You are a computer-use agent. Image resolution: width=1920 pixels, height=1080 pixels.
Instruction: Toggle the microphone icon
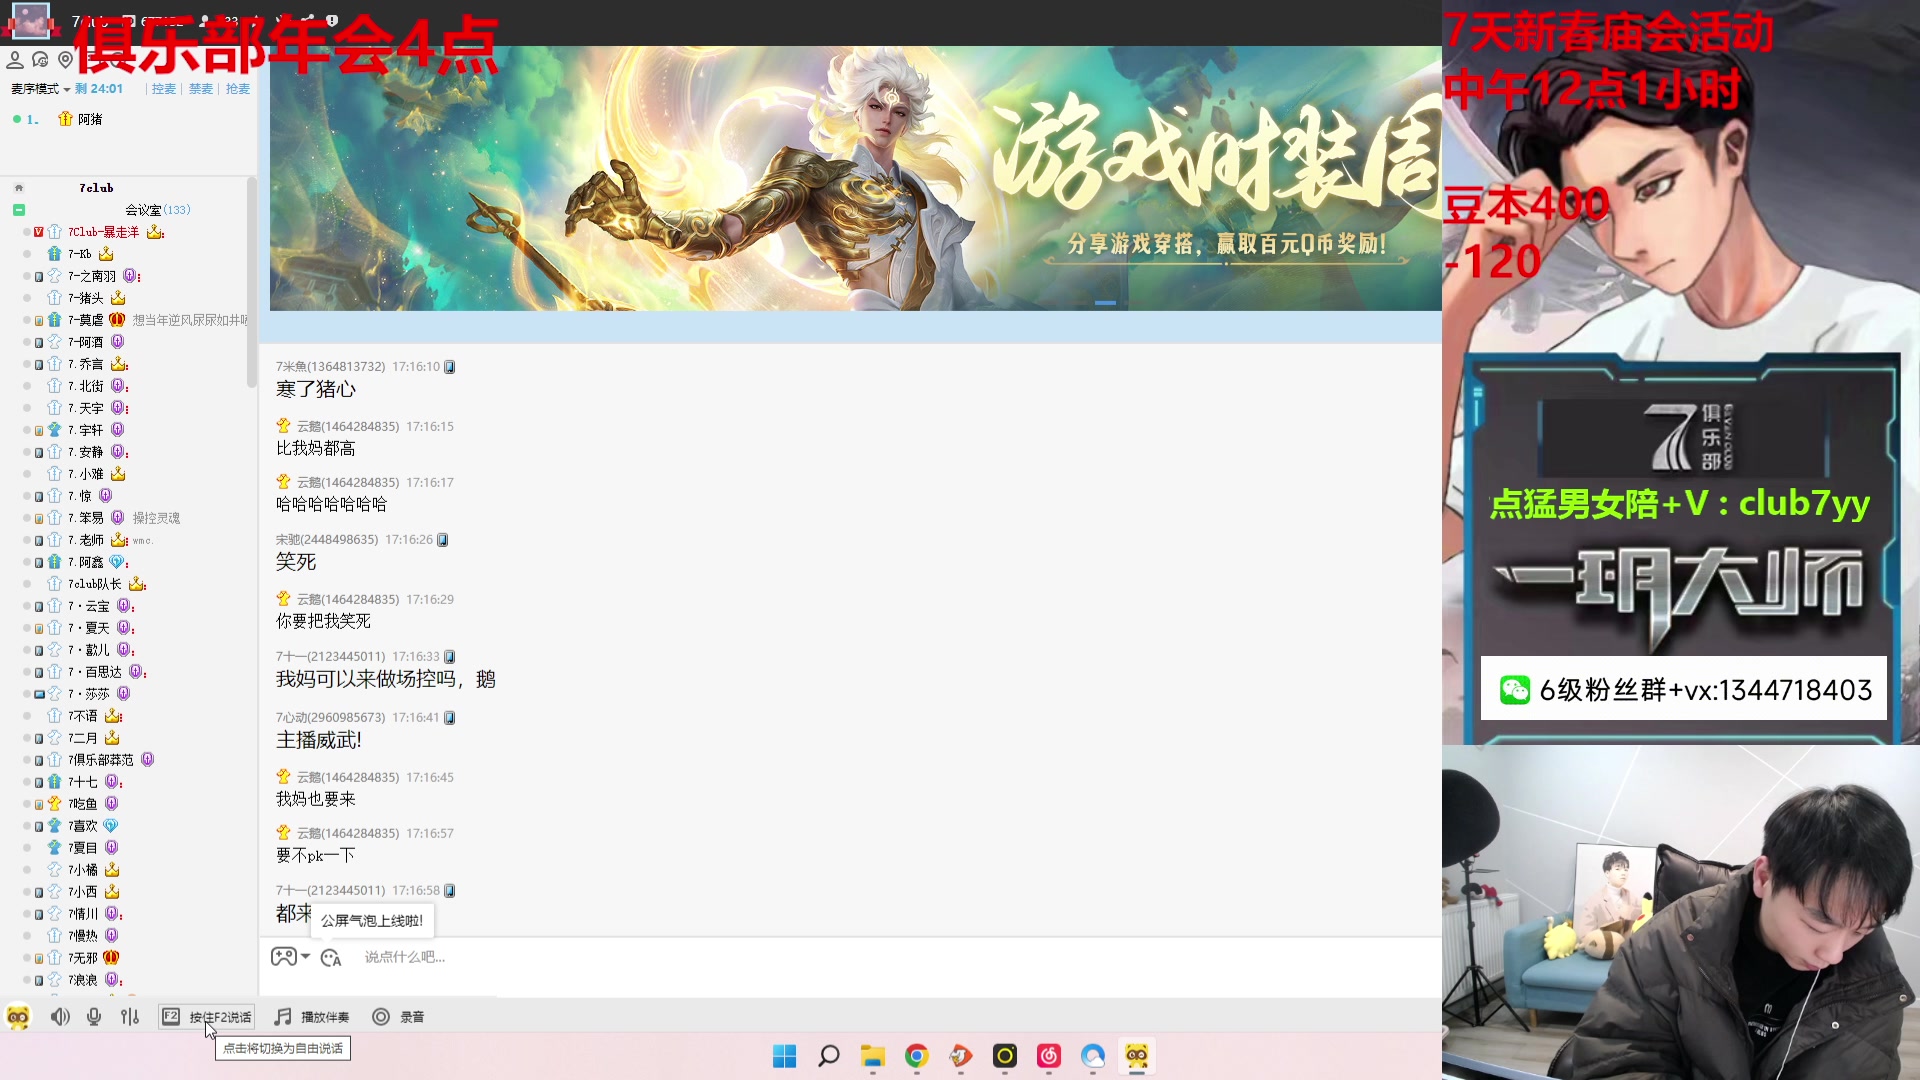pyautogui.click(x=94, y=1017)
